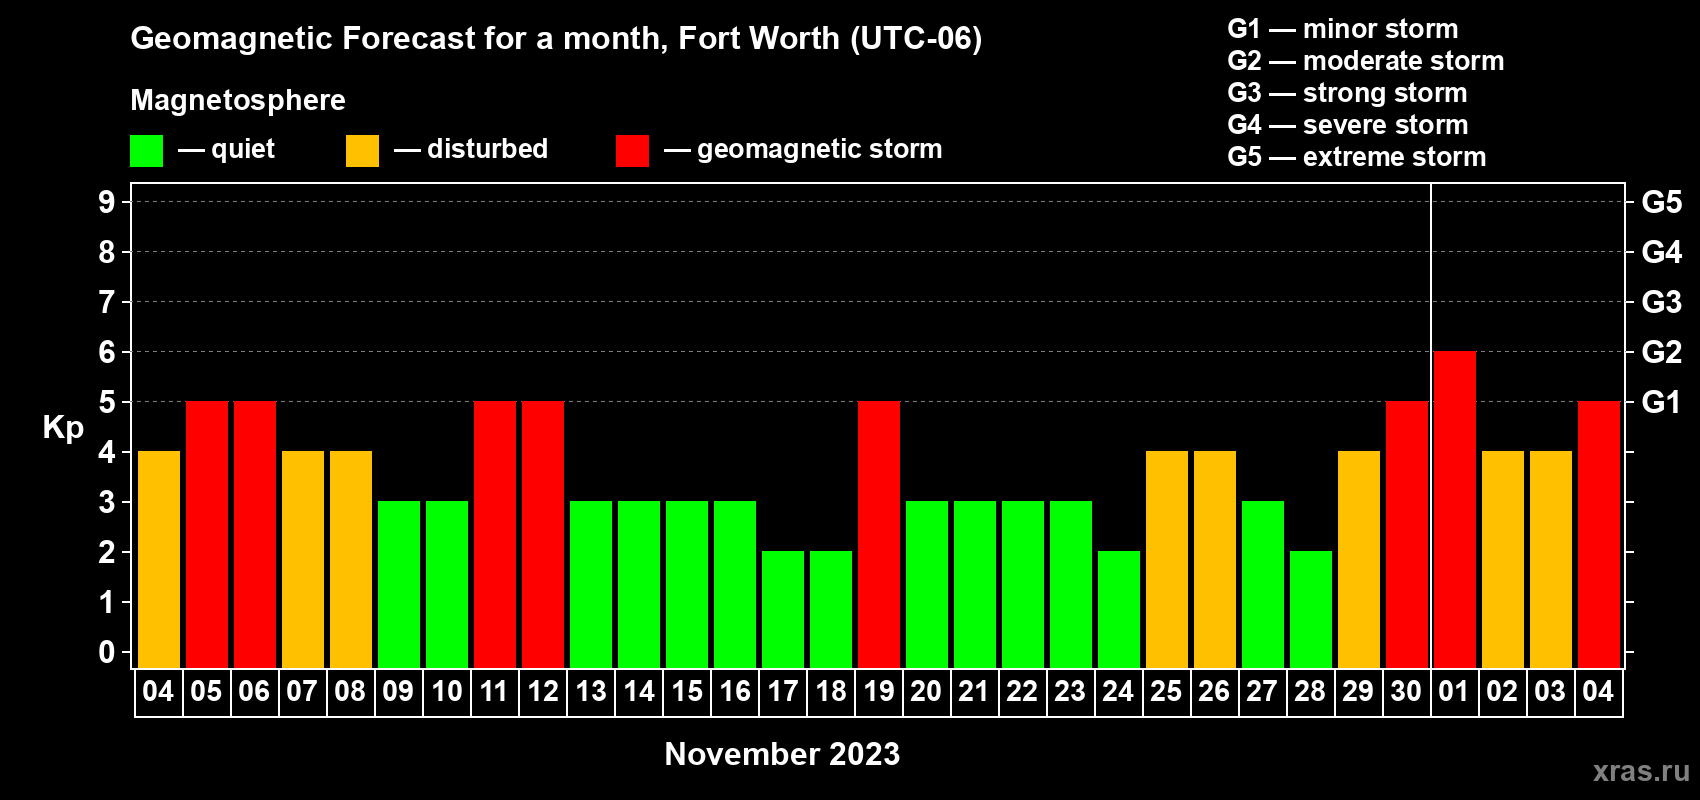Click the red geomagnetic storm legend swatch

coord(632,151)
